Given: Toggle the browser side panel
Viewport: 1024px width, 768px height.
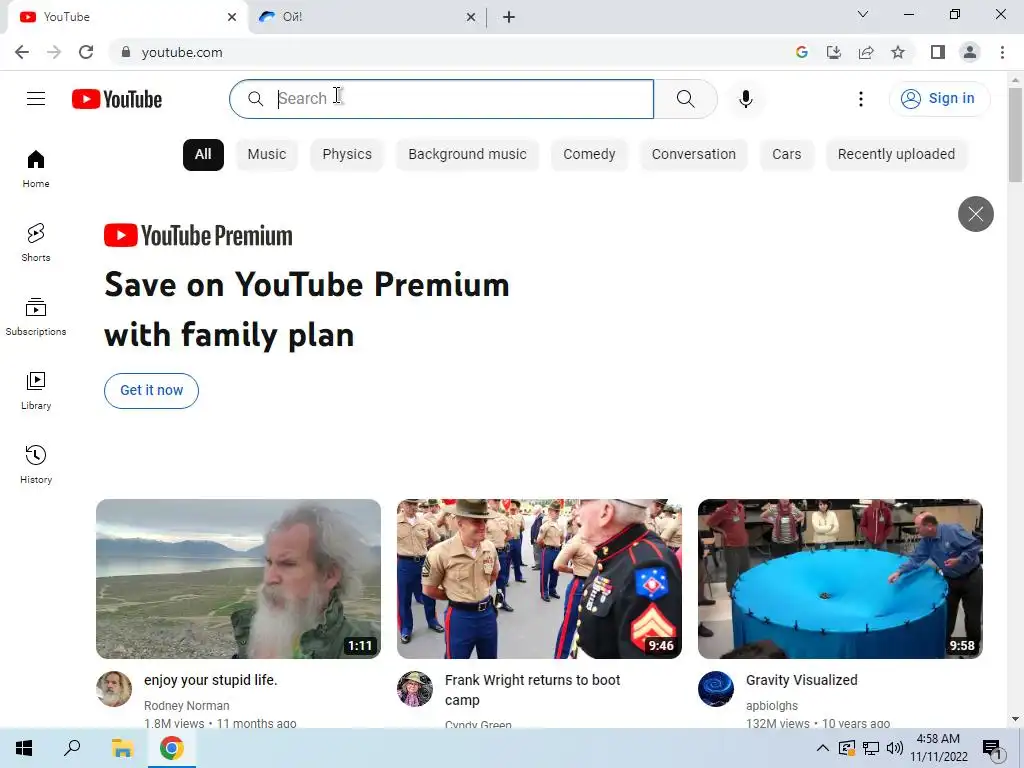Looking at the screenshot, I should (x=938, y=52).
